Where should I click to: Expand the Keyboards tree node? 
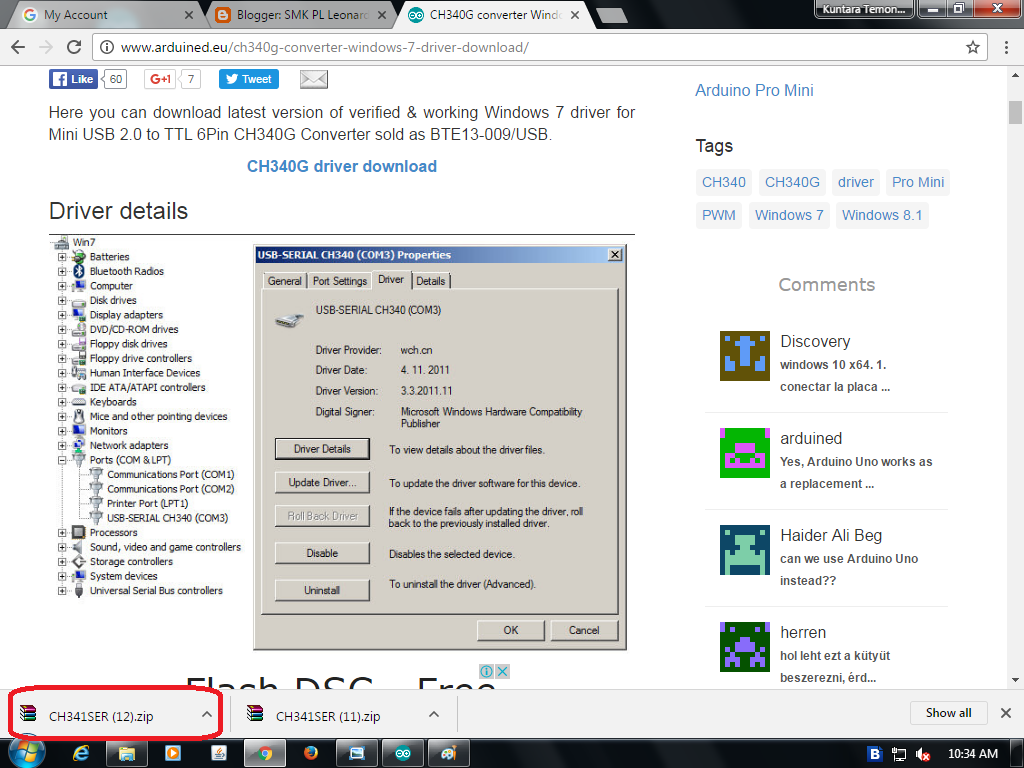pyautogui.click(x=62, y=402)
